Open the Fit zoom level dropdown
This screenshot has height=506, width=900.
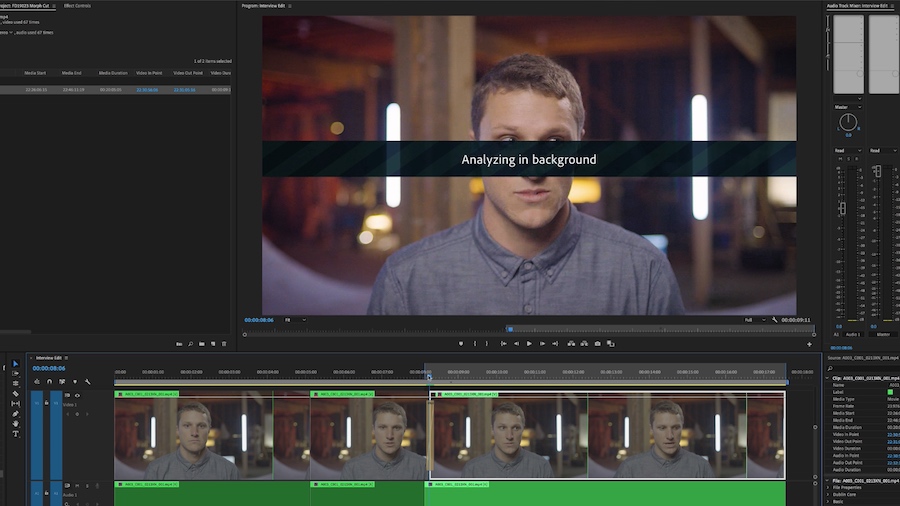click(x=295, y=320)
